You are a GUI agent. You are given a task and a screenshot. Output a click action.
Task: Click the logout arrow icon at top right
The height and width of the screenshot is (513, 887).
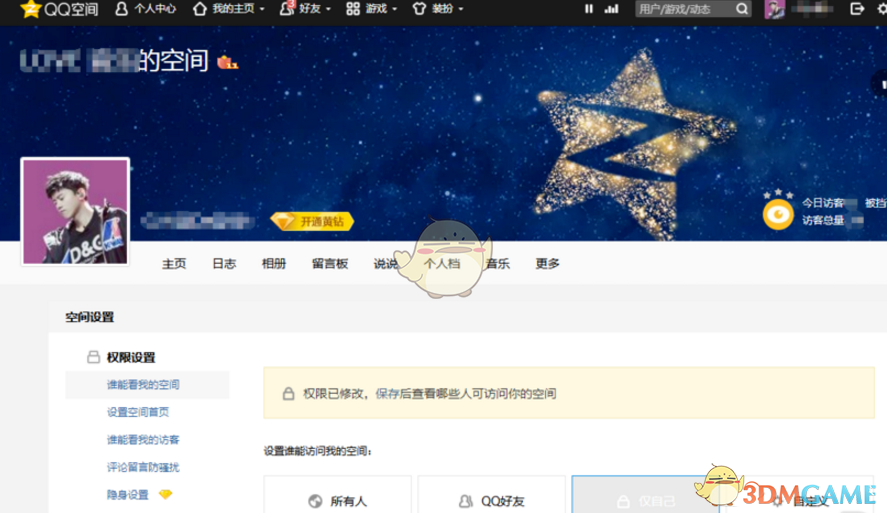point(856,9)
